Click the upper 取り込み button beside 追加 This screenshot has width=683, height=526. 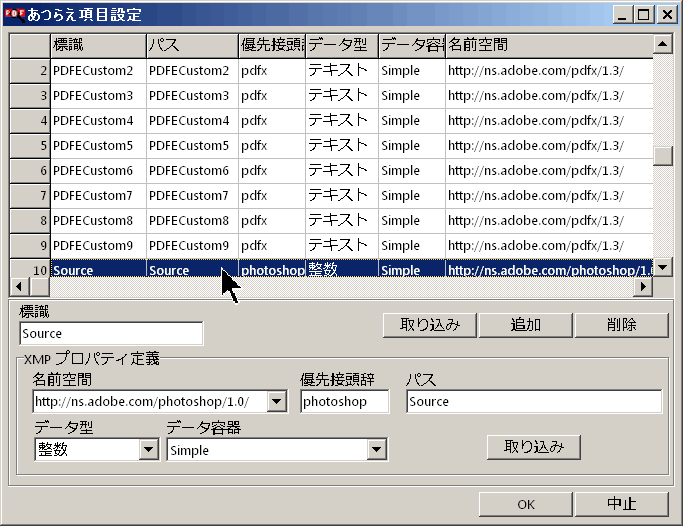click(x=429, y=324)
